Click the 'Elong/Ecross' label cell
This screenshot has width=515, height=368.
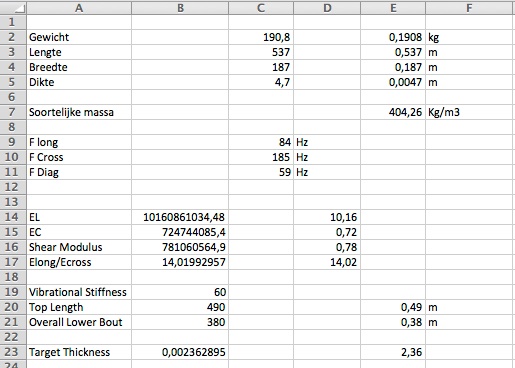click(x=79, y=262)
